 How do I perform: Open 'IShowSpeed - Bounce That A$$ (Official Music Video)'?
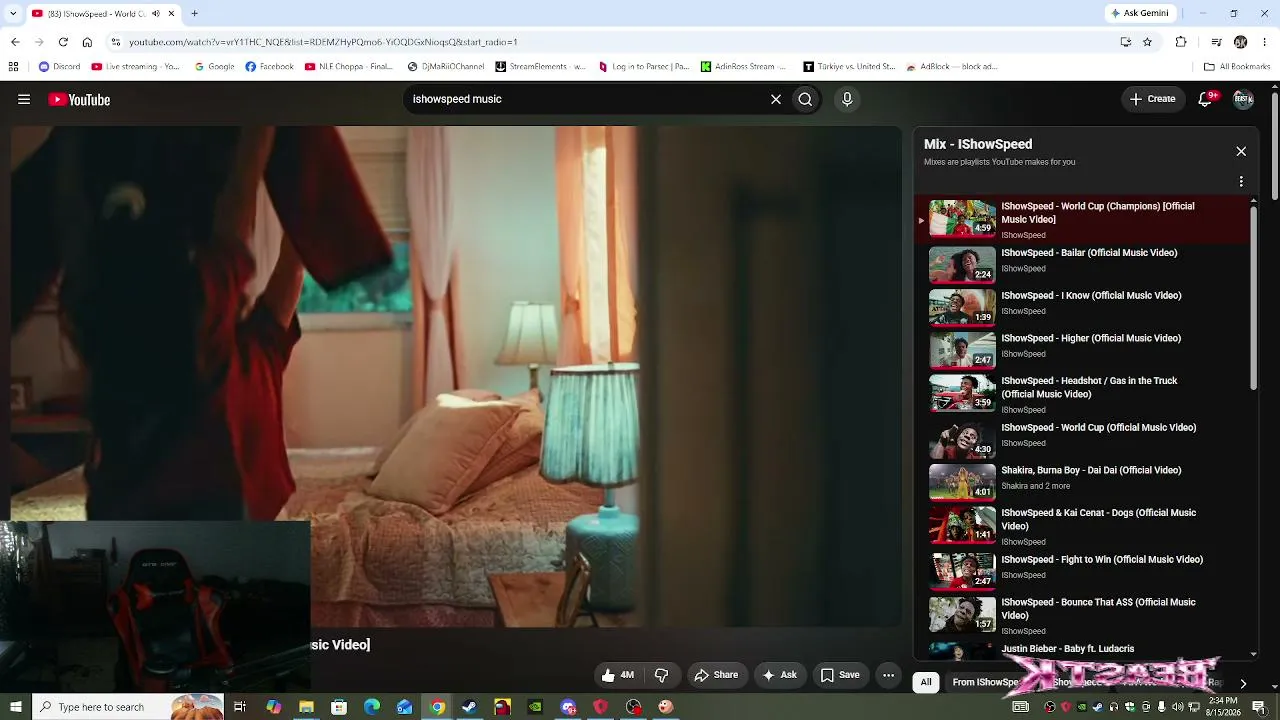point(1098,609)
